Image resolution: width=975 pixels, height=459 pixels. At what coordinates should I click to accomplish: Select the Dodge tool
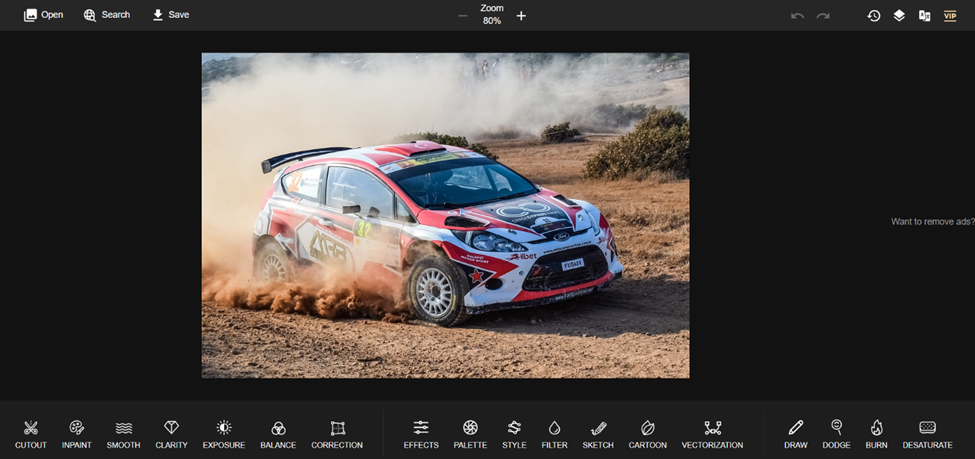836,435
